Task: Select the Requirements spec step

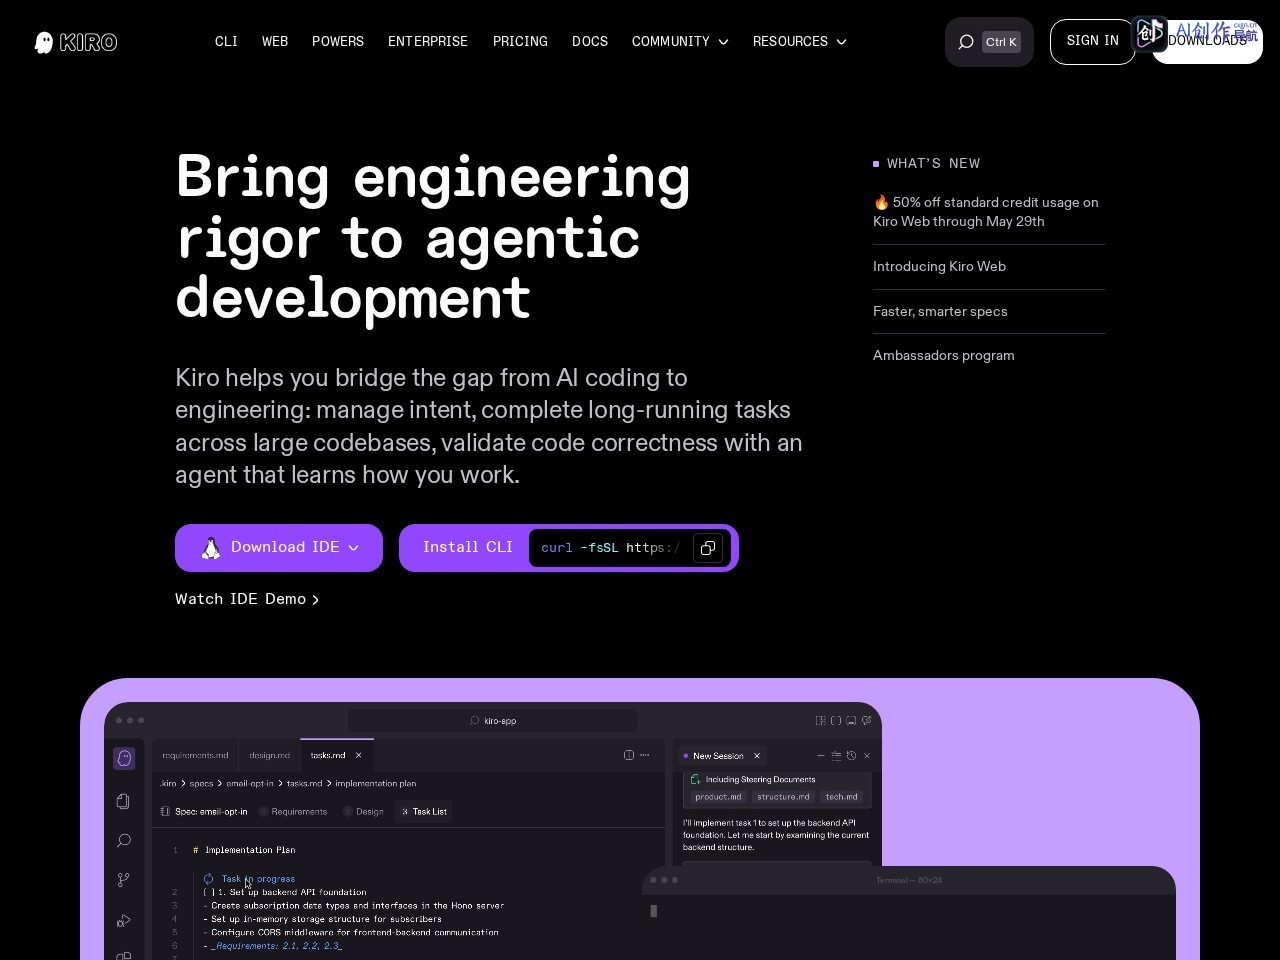Action: 293,811
